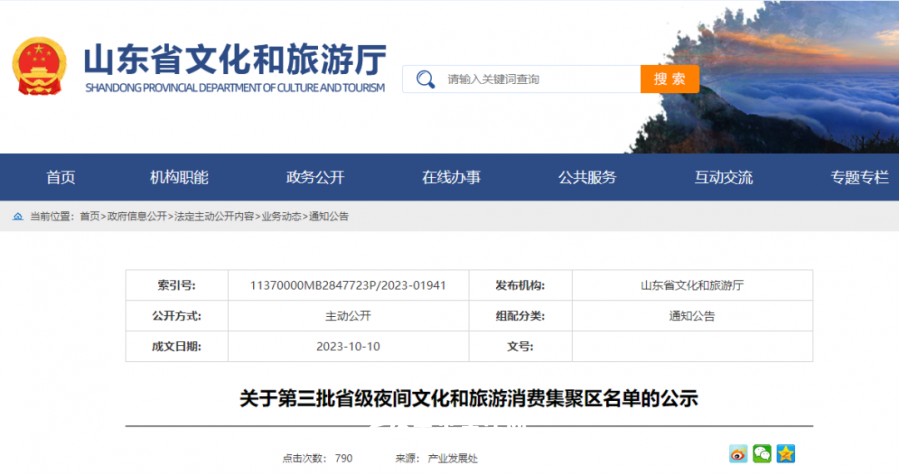899x475 pixels.
Task: Click 业务动态 breadcrumb link
Action: (282, 216)
